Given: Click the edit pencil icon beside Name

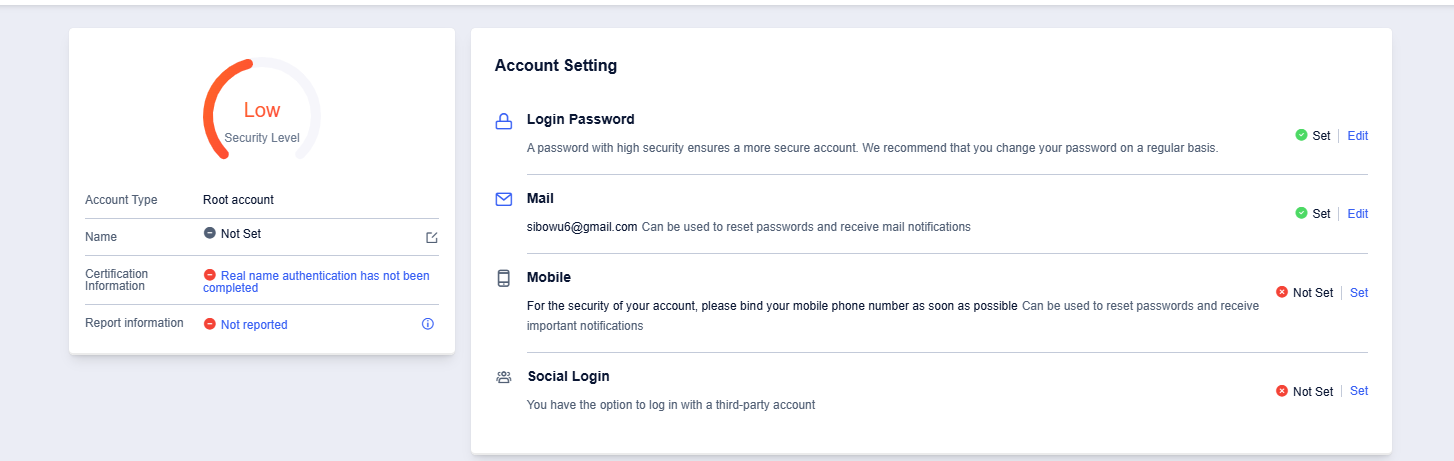Looking at the screenshot, I should (x=432, y=238).
